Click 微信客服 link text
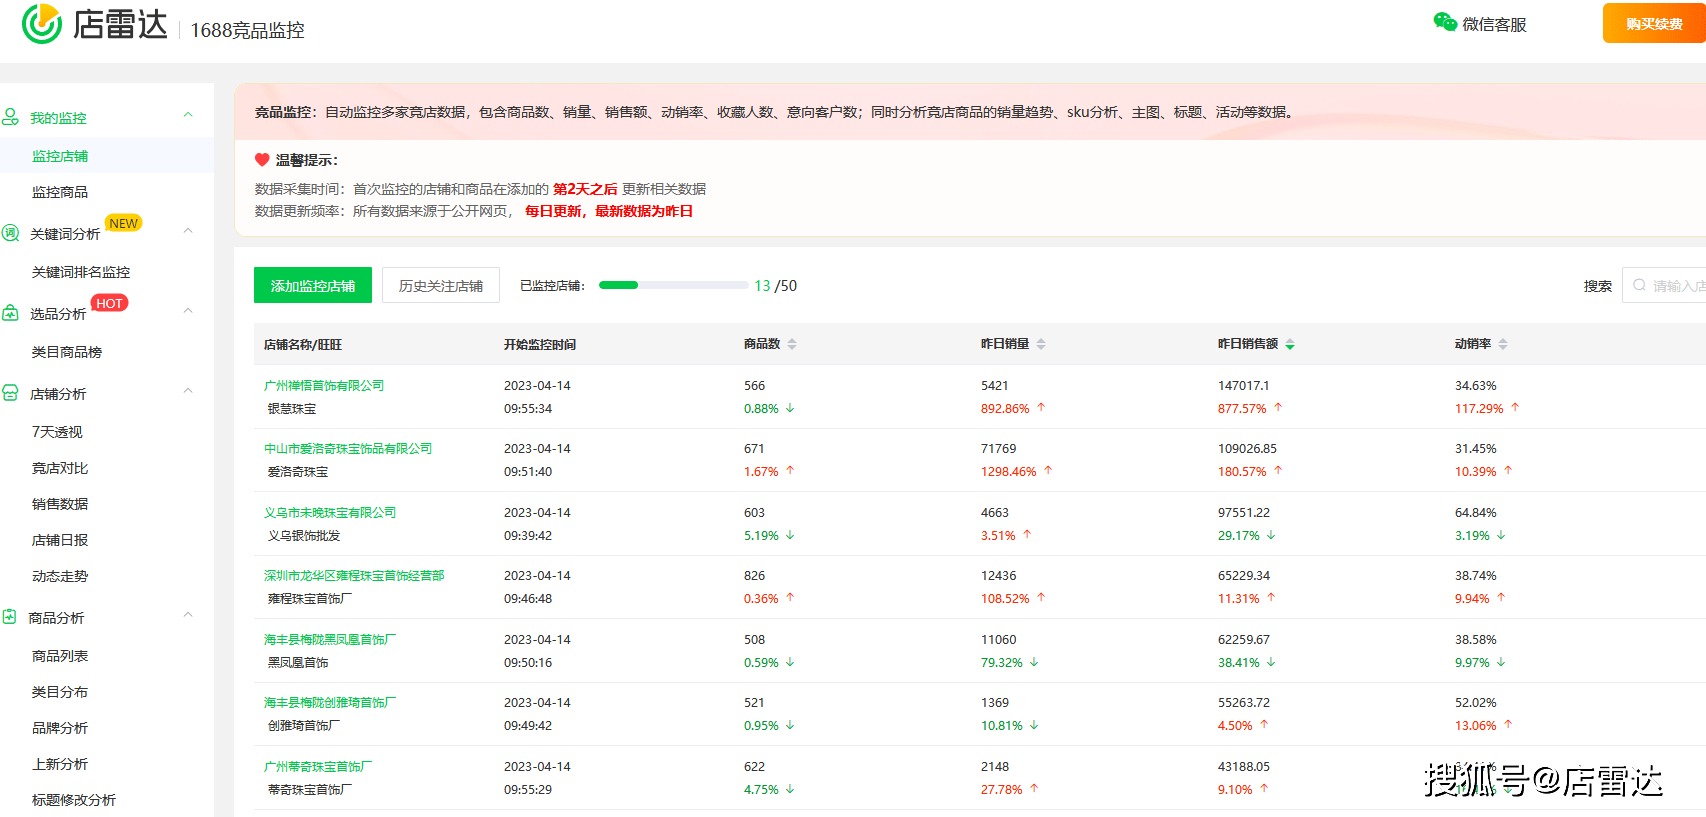This screenshot has width=1706, height=817. pos(1494,24)
